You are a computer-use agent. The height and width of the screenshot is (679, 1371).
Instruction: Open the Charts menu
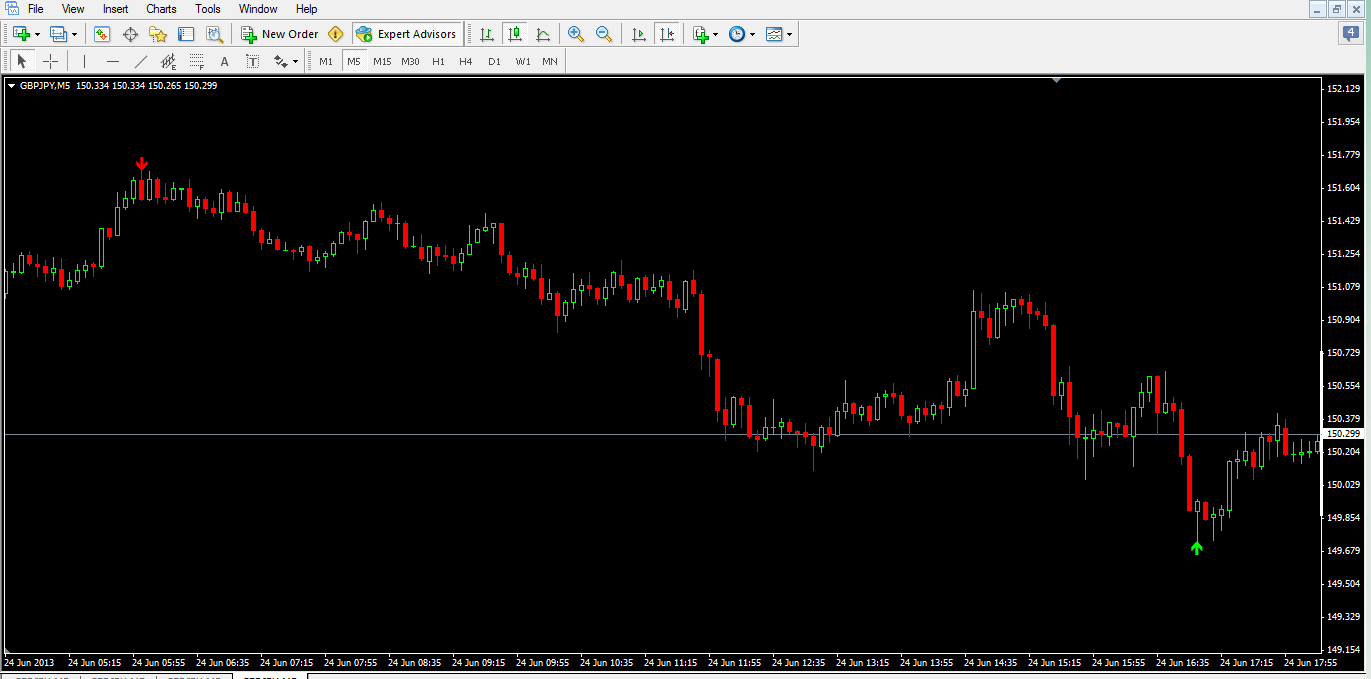click(x=161, y=9)
